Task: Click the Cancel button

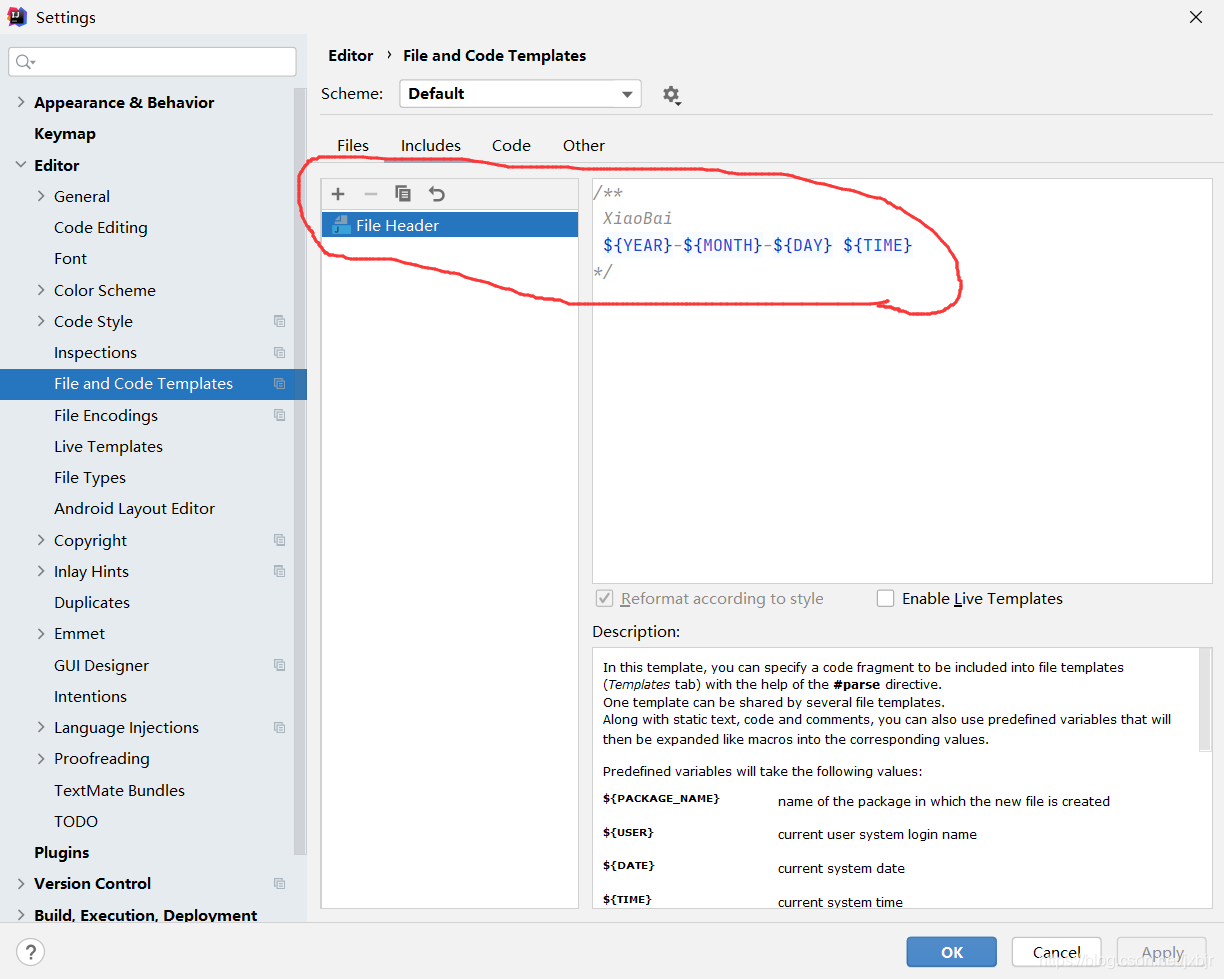Action: 1057,952
